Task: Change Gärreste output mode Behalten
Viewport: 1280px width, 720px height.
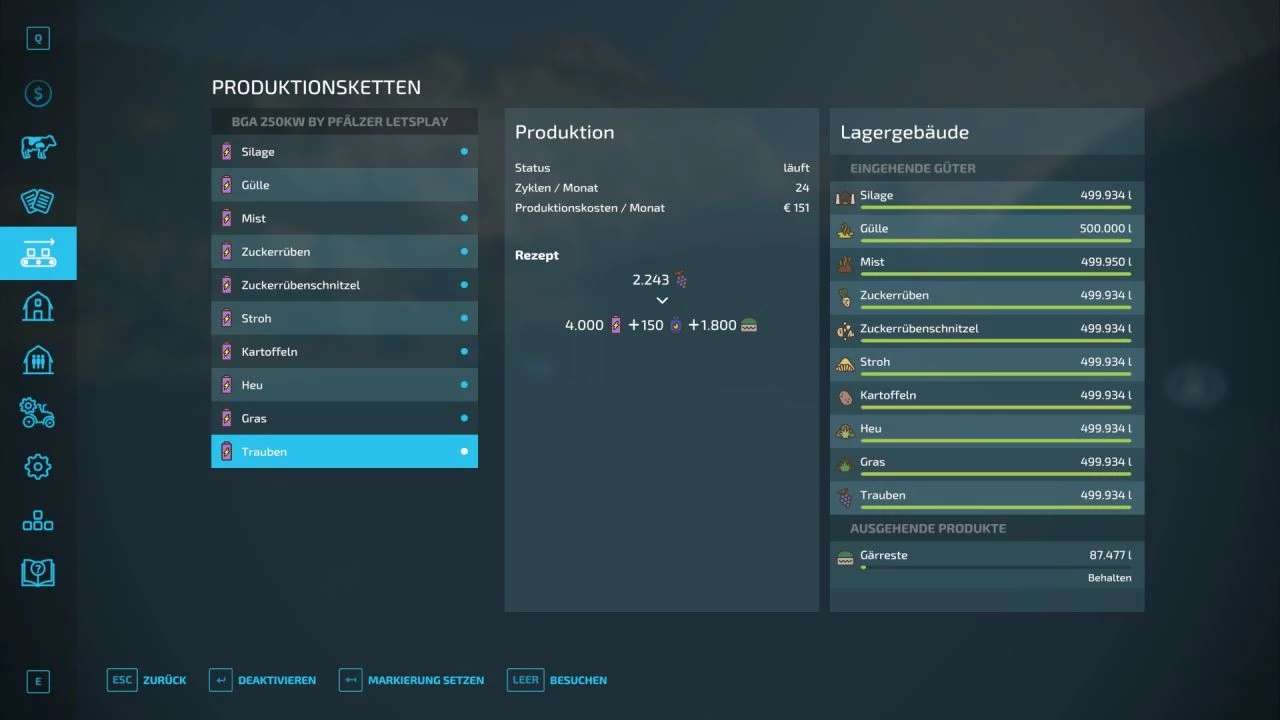Action: (1109, 578)
